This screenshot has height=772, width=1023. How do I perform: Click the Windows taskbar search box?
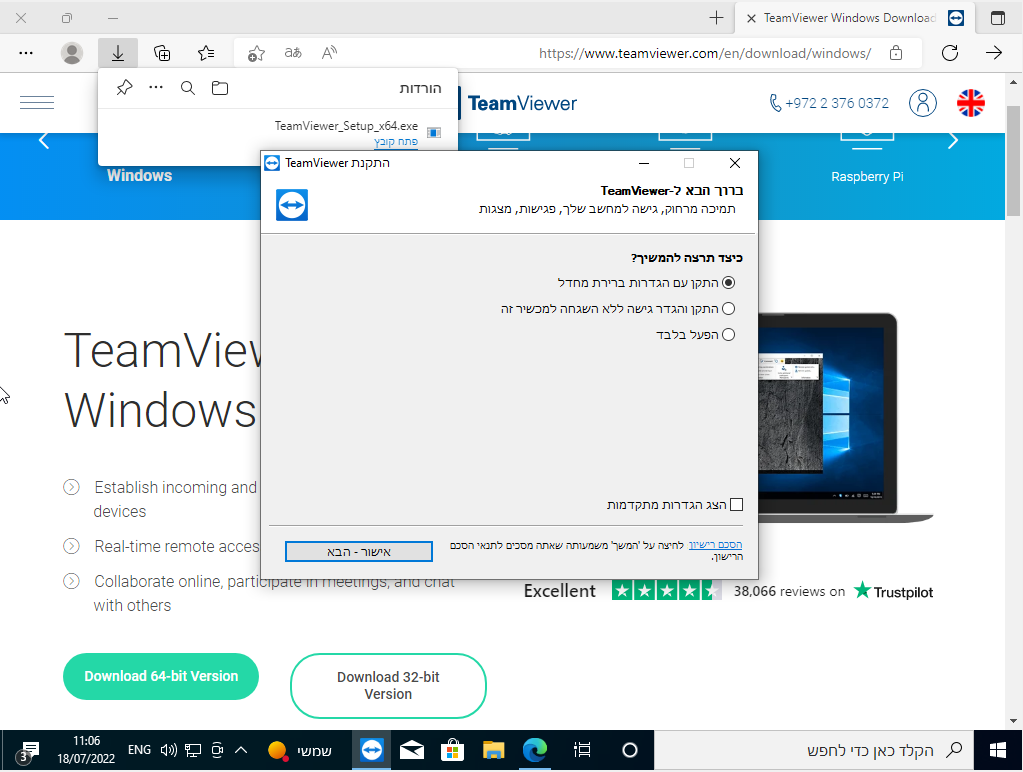[814, 750]
